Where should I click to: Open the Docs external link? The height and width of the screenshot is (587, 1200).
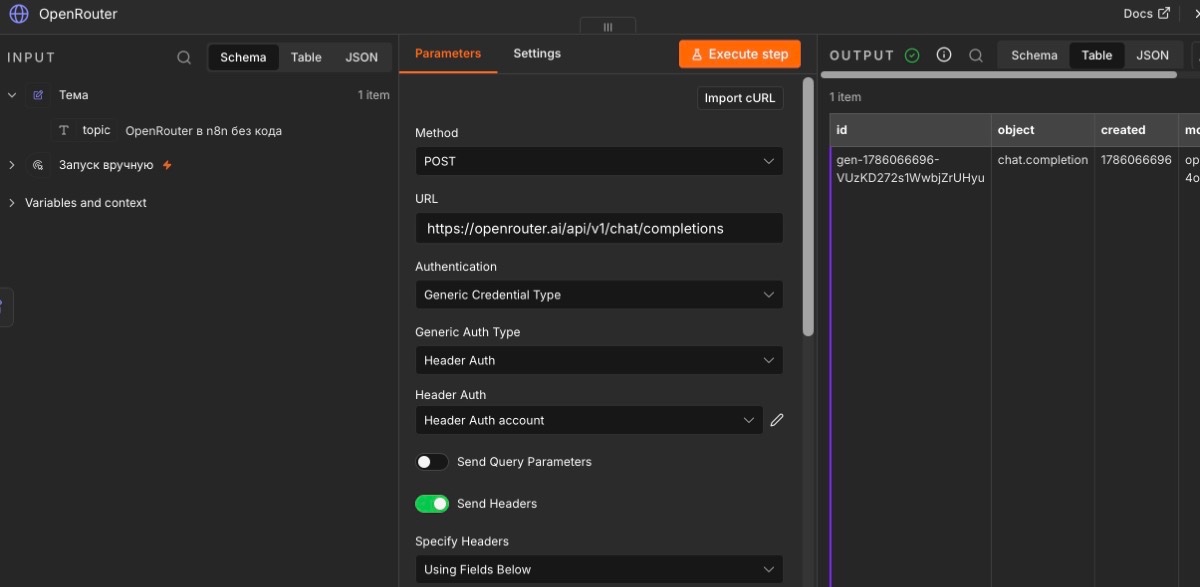(x=1146, y=13)
